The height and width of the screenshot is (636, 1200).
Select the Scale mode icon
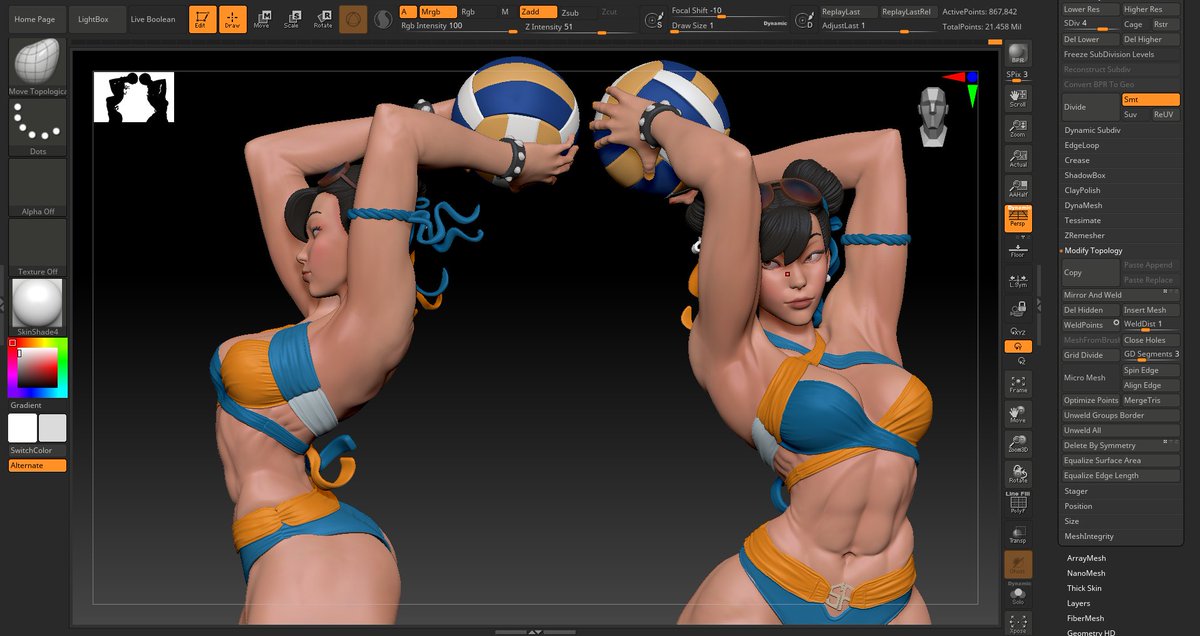[293, 16]
